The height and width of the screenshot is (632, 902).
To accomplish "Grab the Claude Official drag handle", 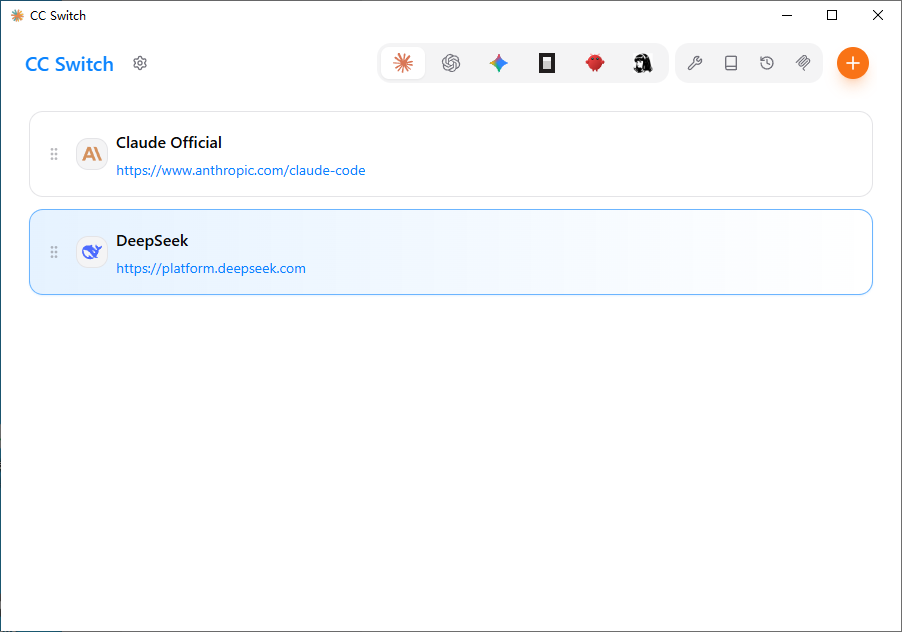I will tap(54, 154).
